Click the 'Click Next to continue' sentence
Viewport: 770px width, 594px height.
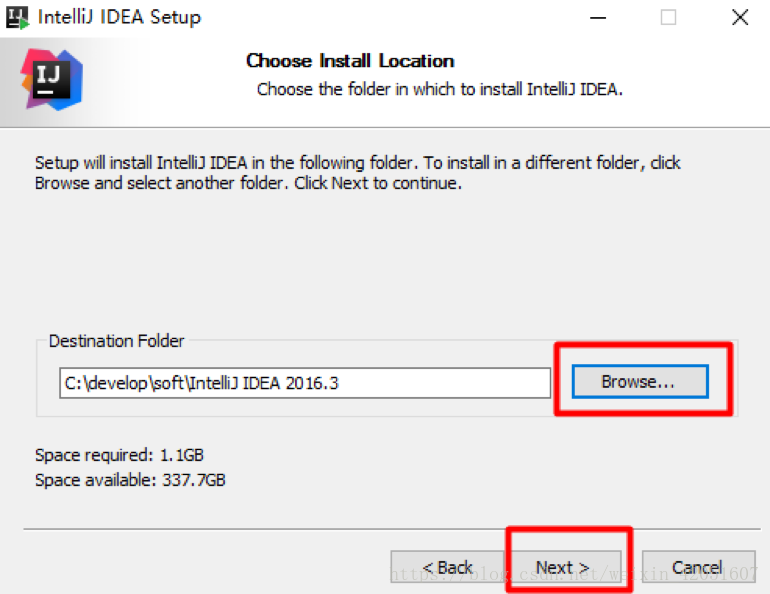pyautogui.click(x=378, y=184)
